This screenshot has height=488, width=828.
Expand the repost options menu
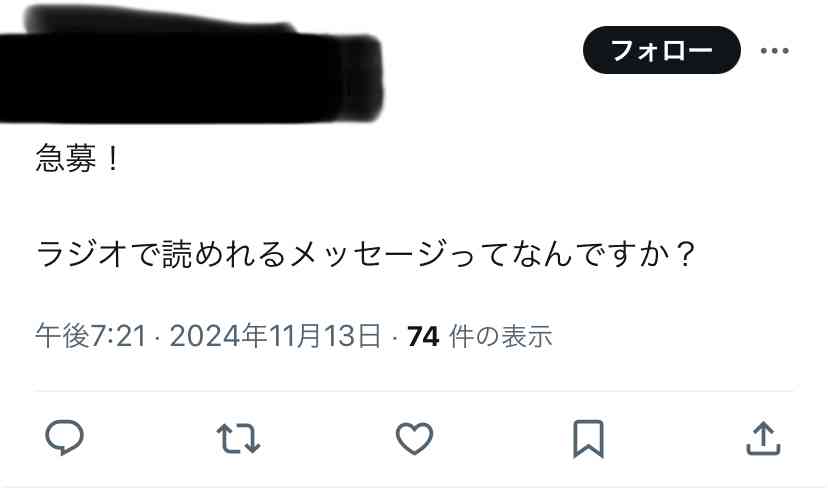238,438
